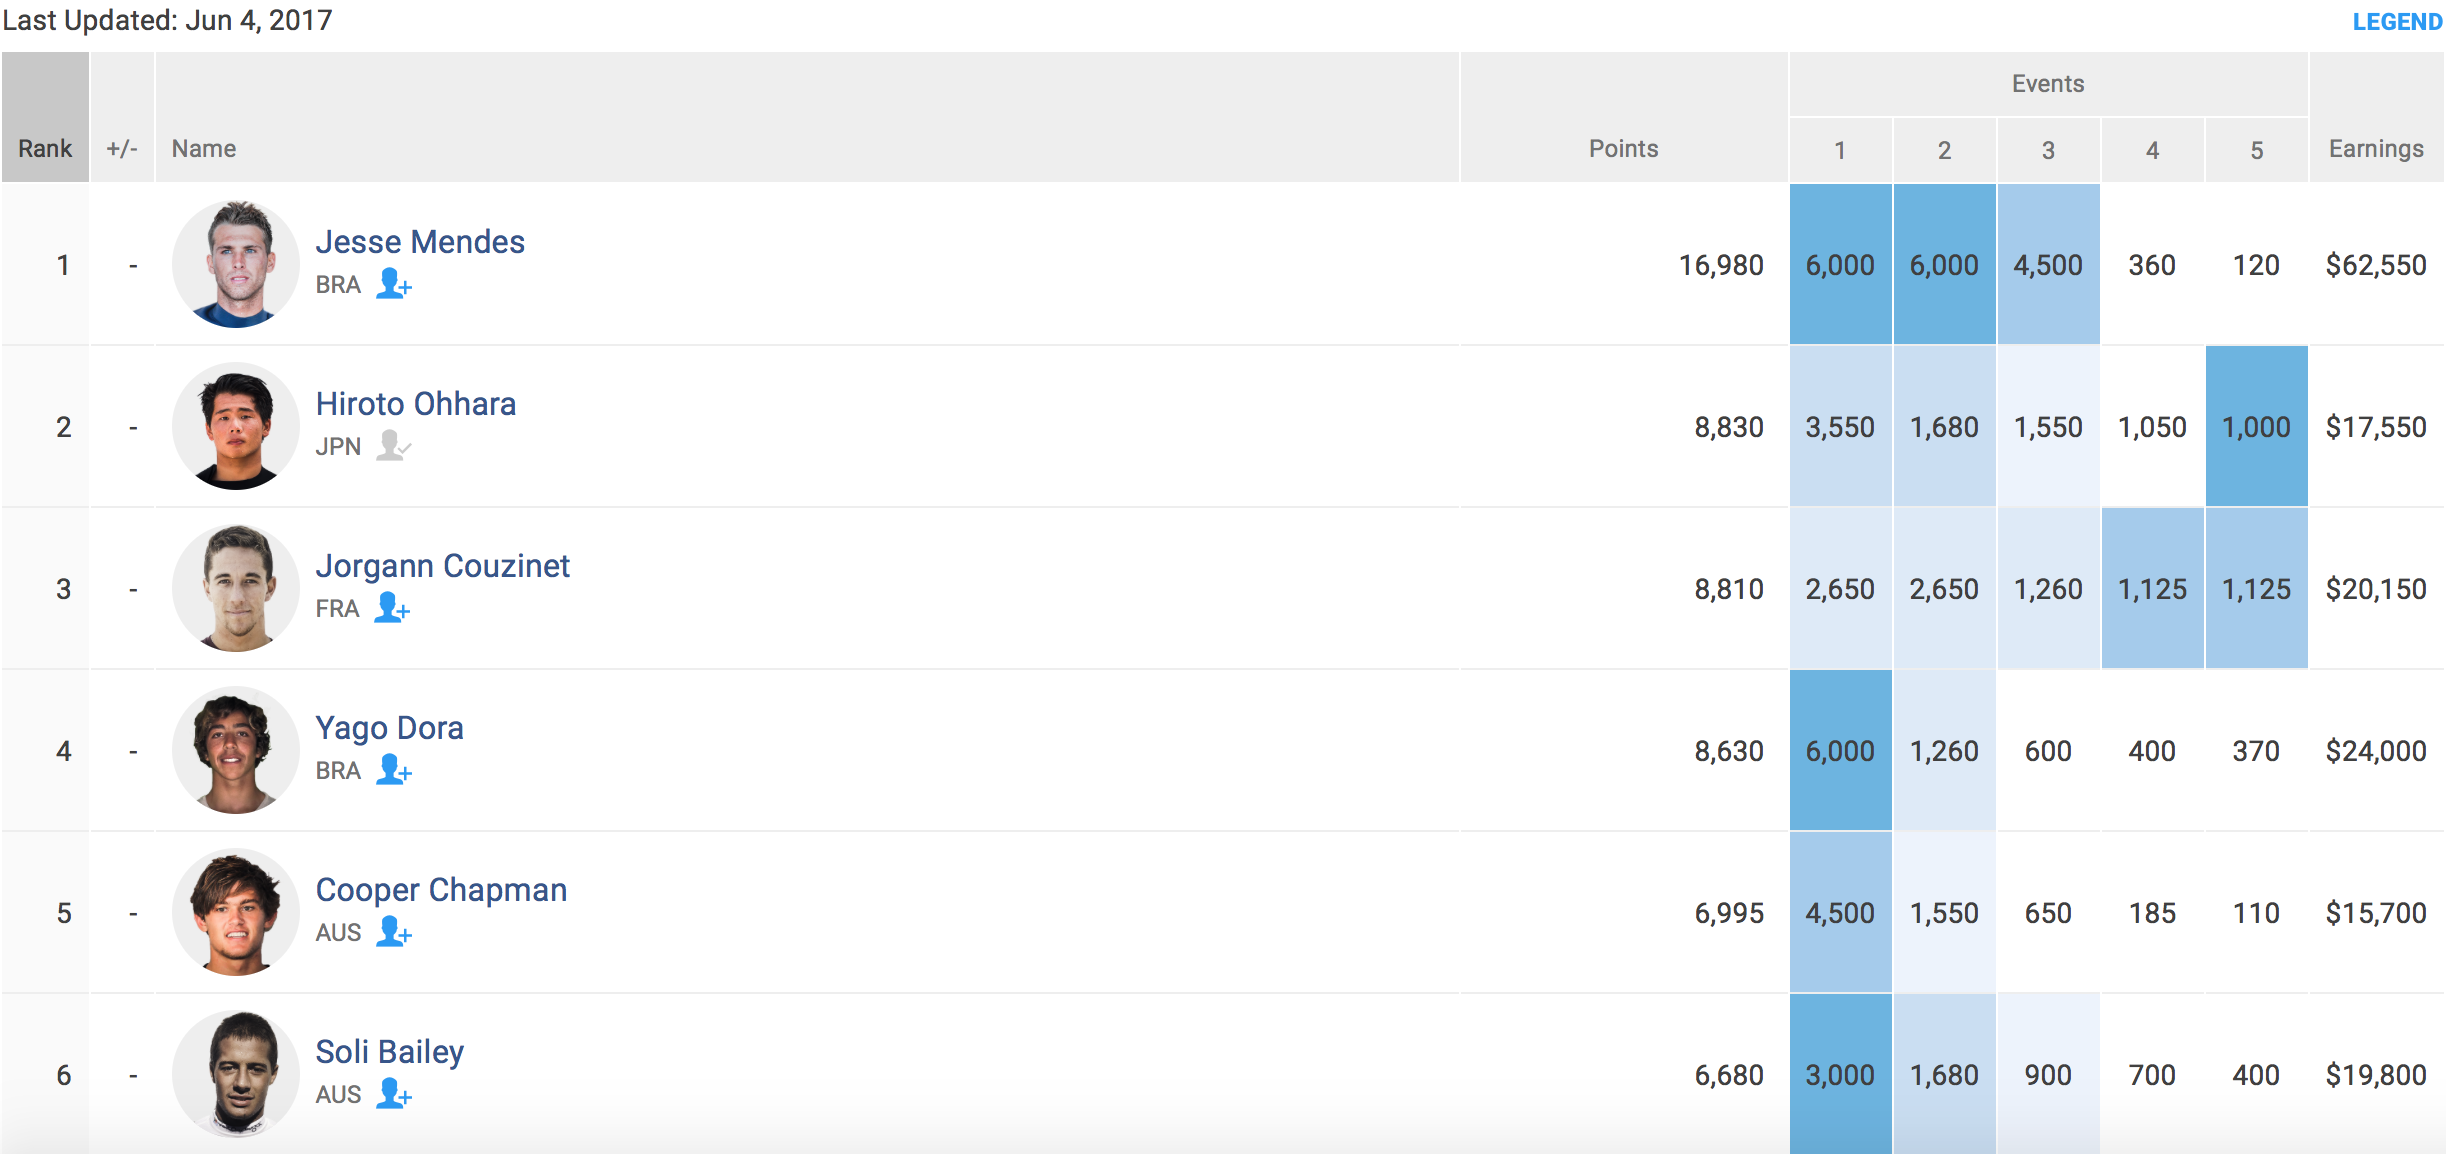Click the Earnings column header

pos(2376,149)
